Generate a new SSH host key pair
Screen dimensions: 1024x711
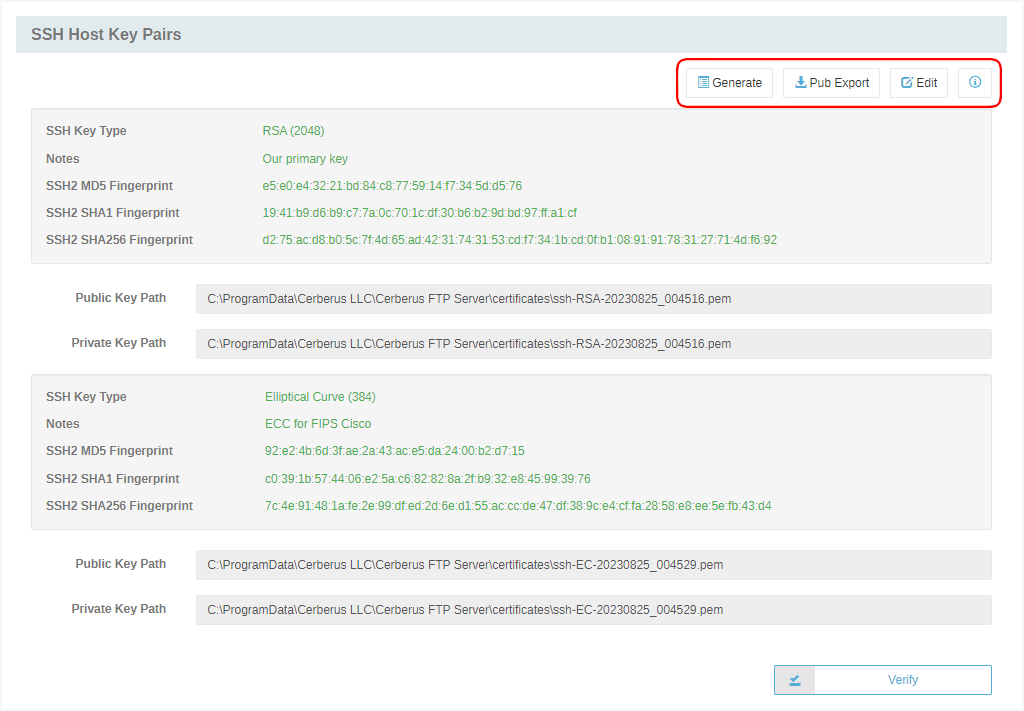pos(729,82)
